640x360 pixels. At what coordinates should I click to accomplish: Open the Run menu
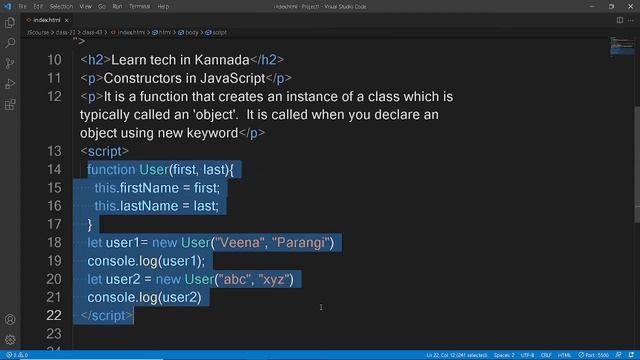click(x=117, y=7)
